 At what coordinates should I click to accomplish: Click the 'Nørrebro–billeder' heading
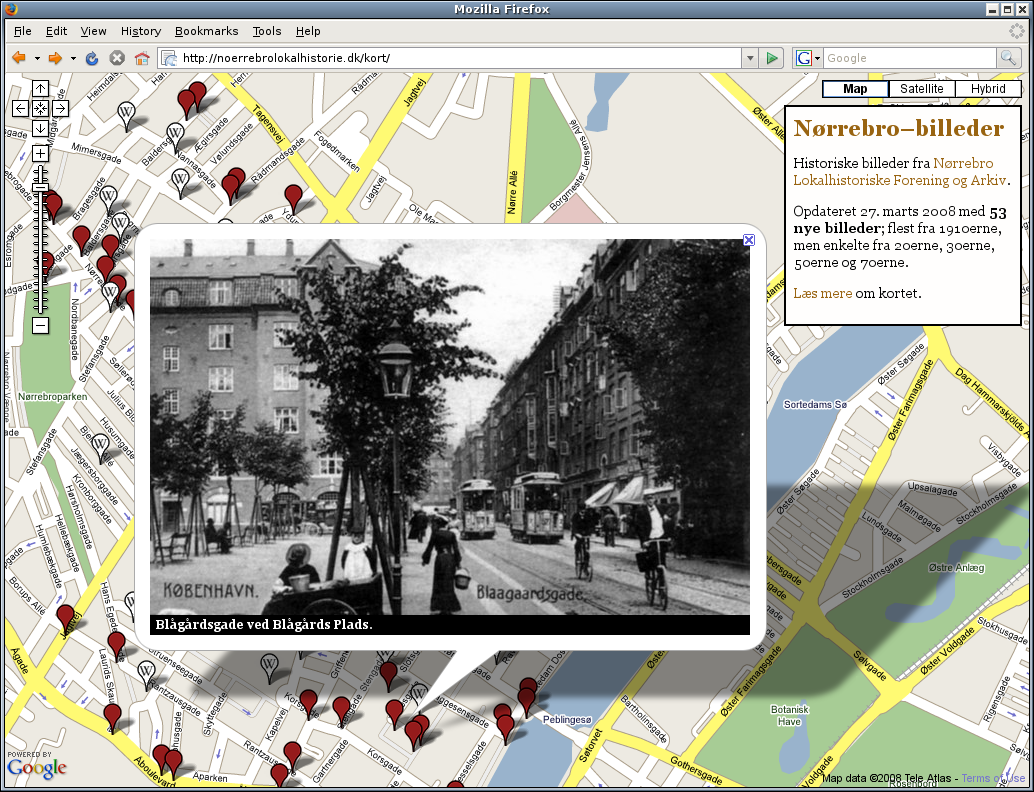coord(898,128)
